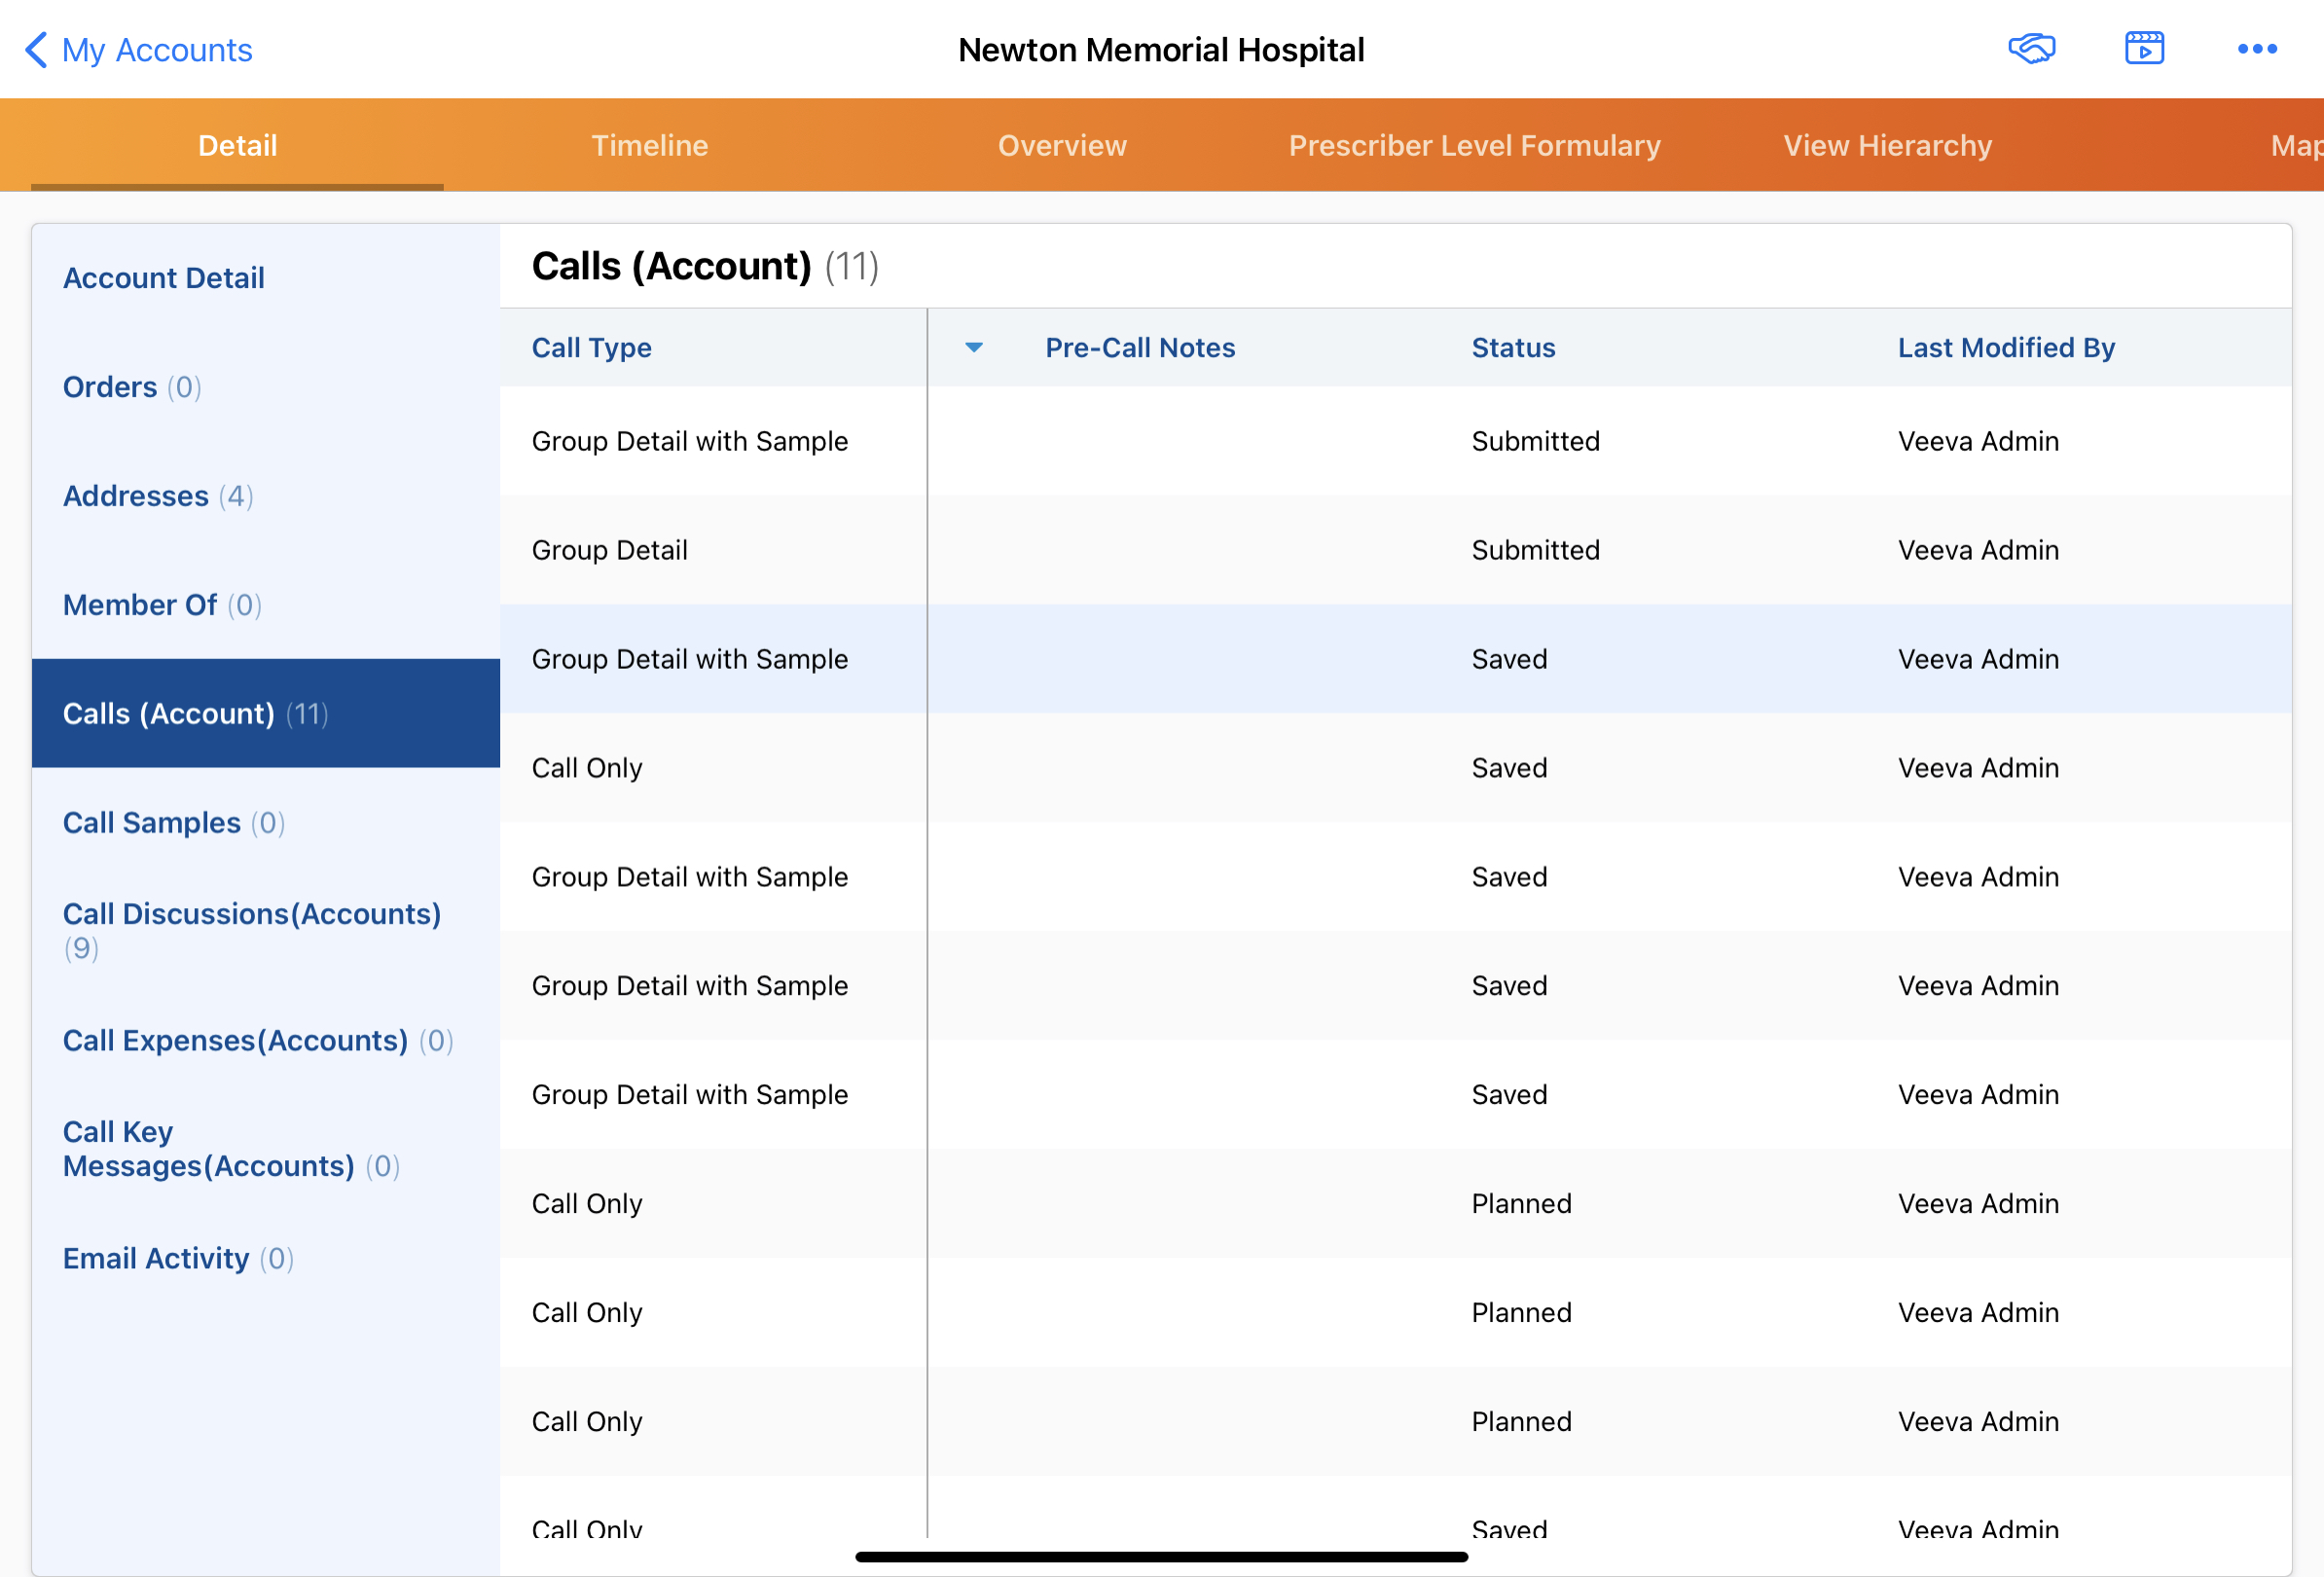
Task: Open the three-dot more options menu
Action: [x=2256, y=49]
